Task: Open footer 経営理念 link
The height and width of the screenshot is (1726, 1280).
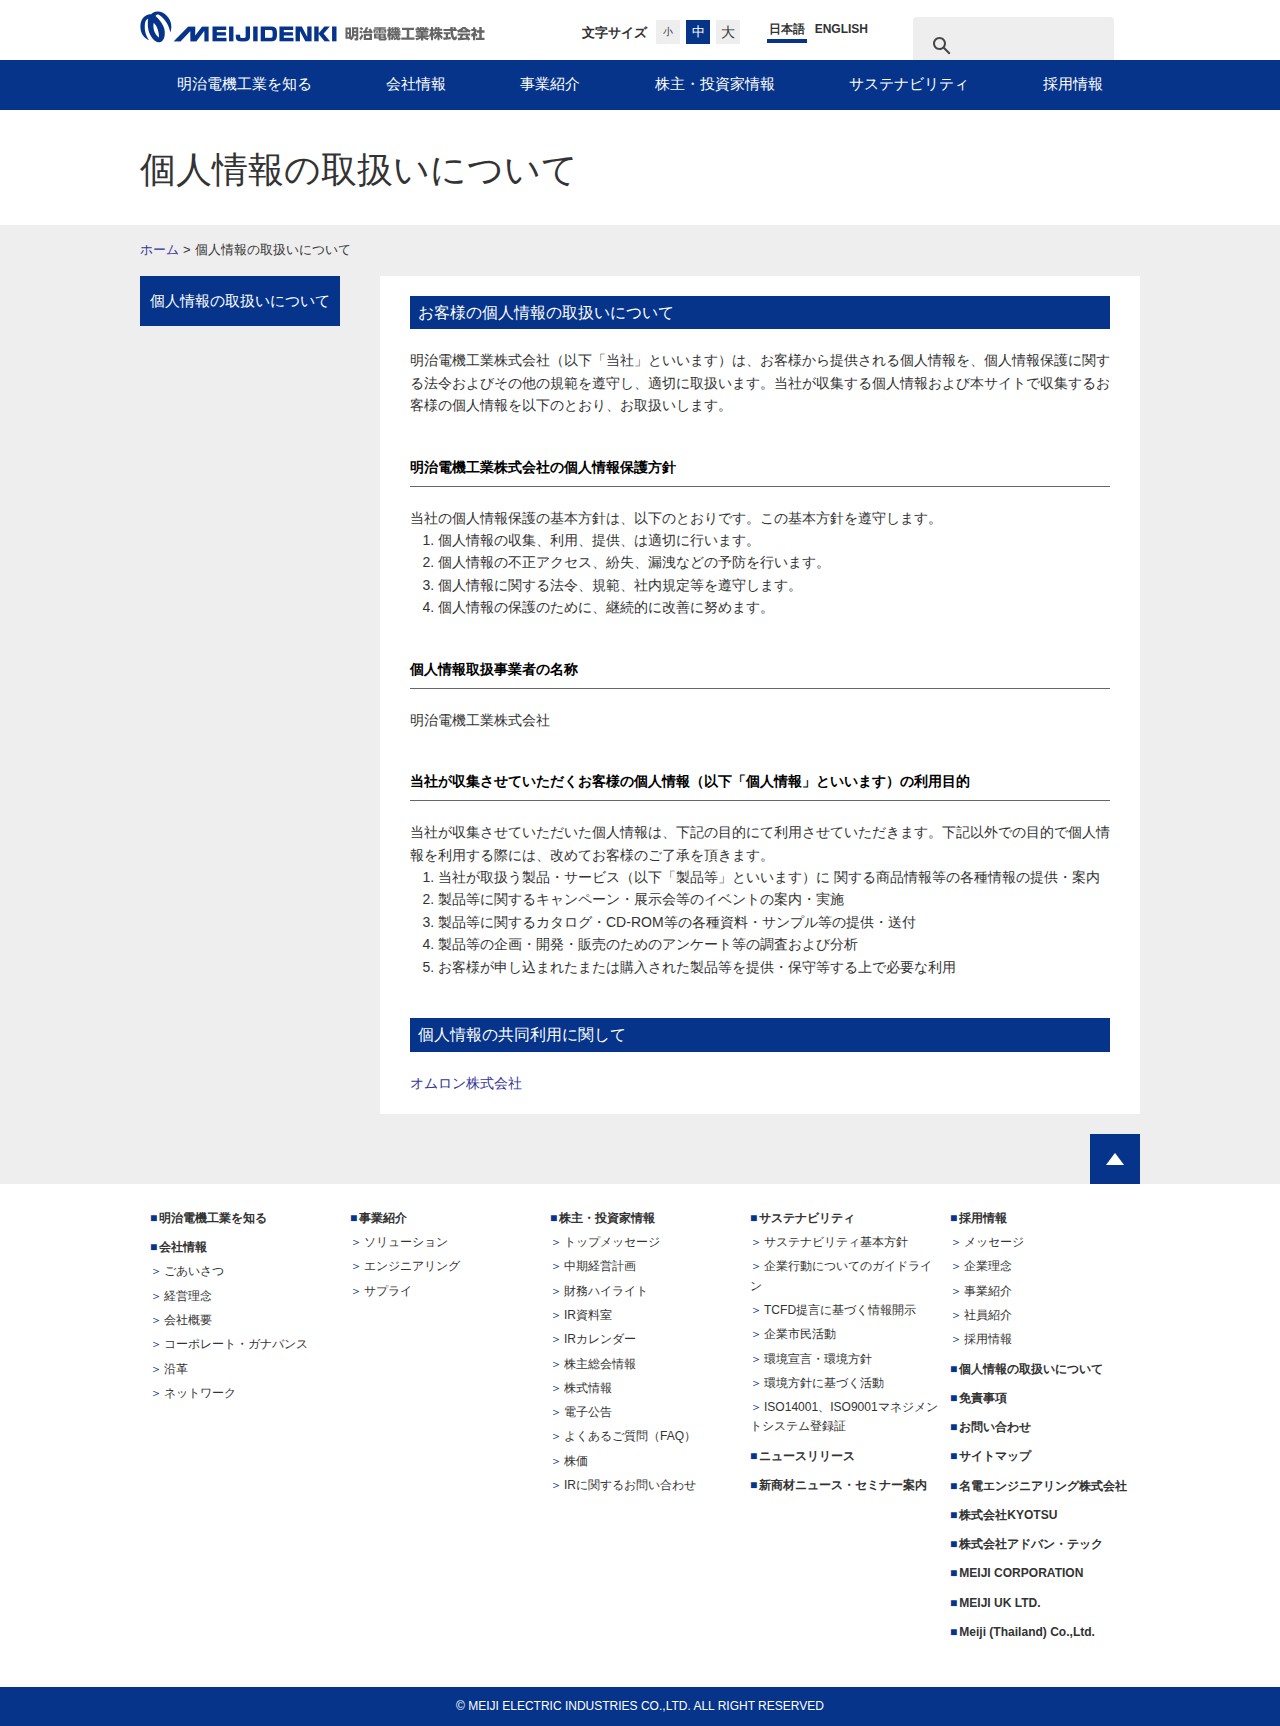Action: pyautogui.click(x=187, y=1296)
